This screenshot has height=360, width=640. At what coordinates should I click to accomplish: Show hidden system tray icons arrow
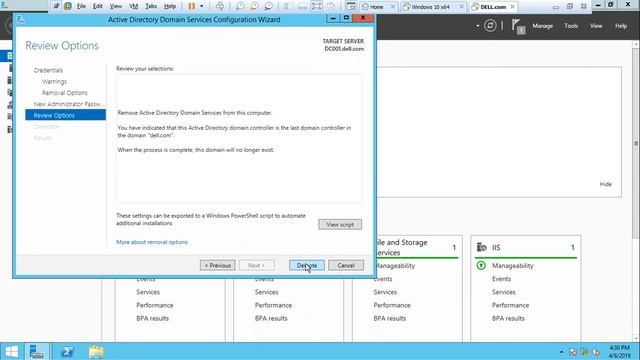pos(562,352)
